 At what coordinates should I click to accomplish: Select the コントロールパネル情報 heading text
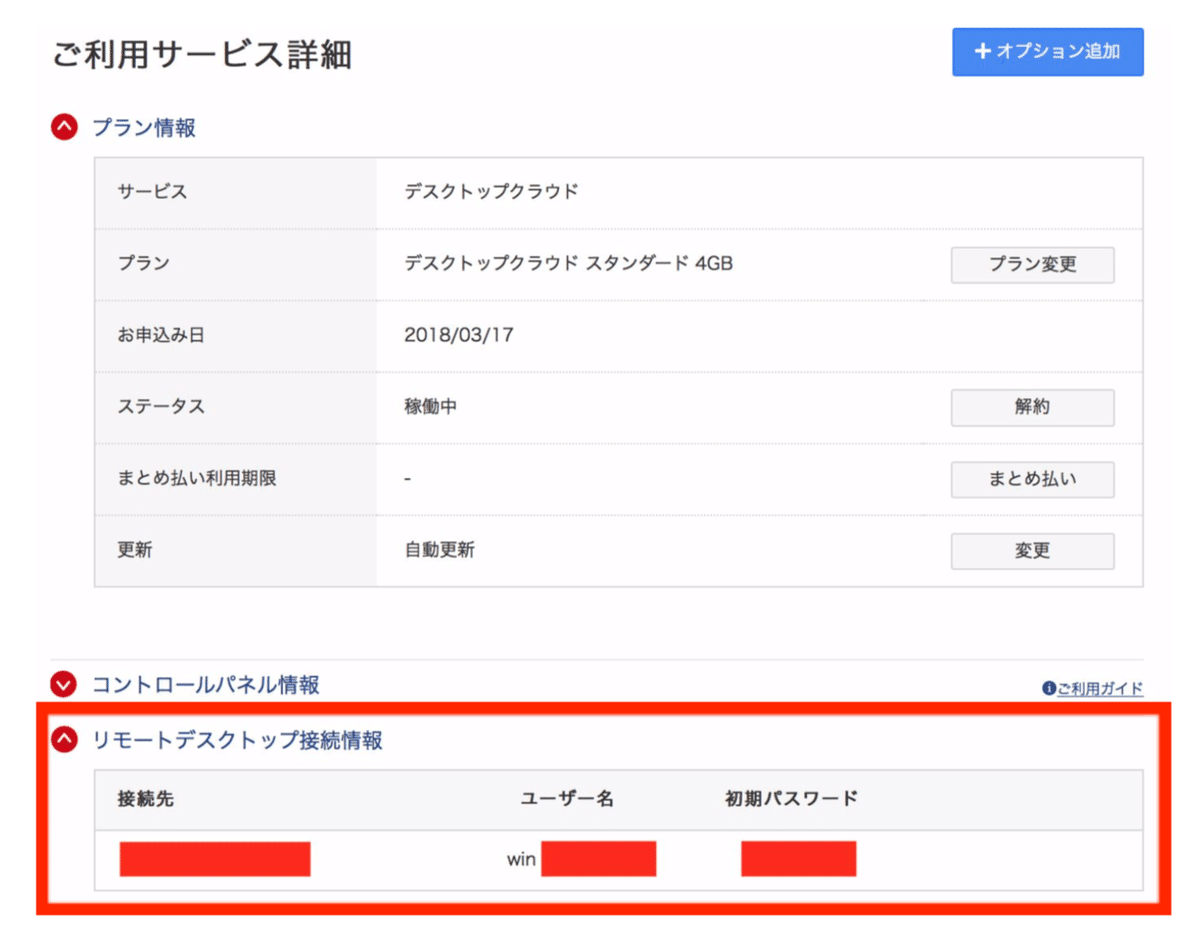click(x=206, y=685)
